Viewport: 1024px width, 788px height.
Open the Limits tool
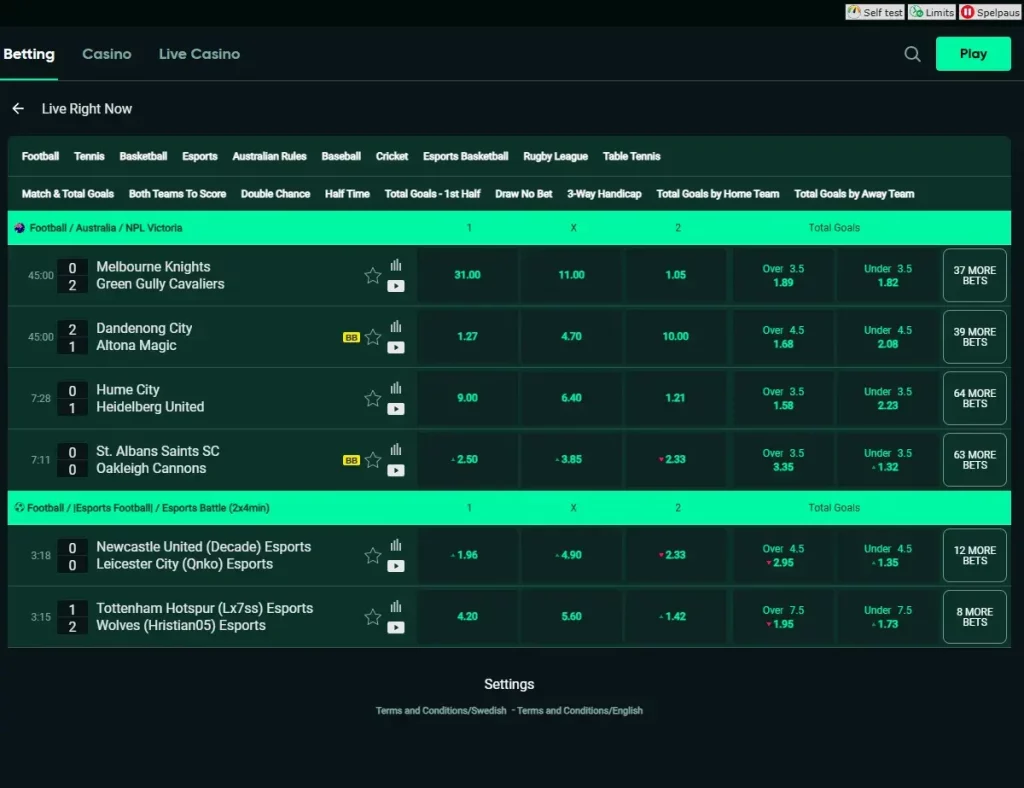[932, 12]
